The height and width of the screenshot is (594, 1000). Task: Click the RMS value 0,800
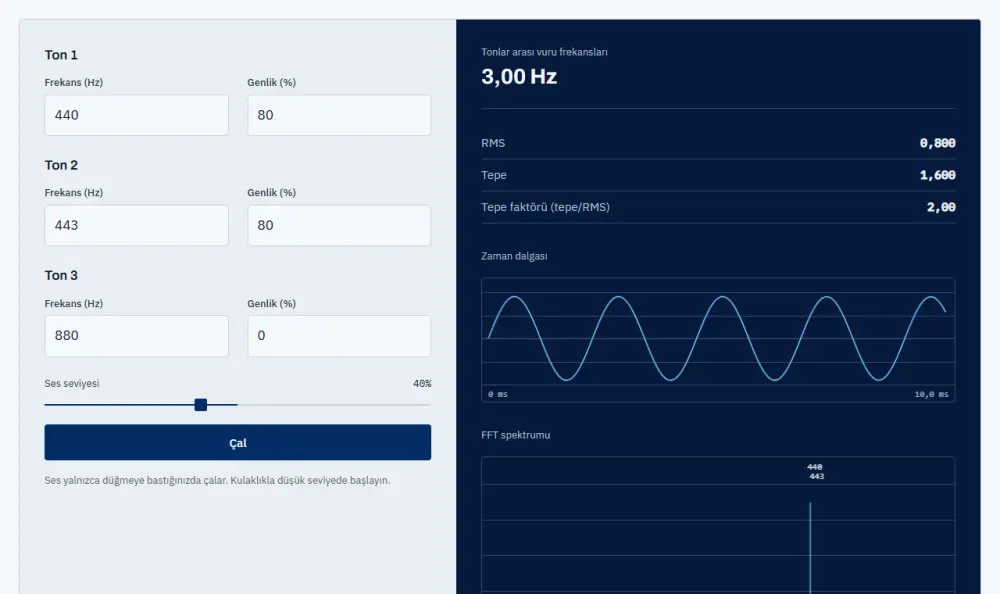pyautogui.click(x=938, y=143)
